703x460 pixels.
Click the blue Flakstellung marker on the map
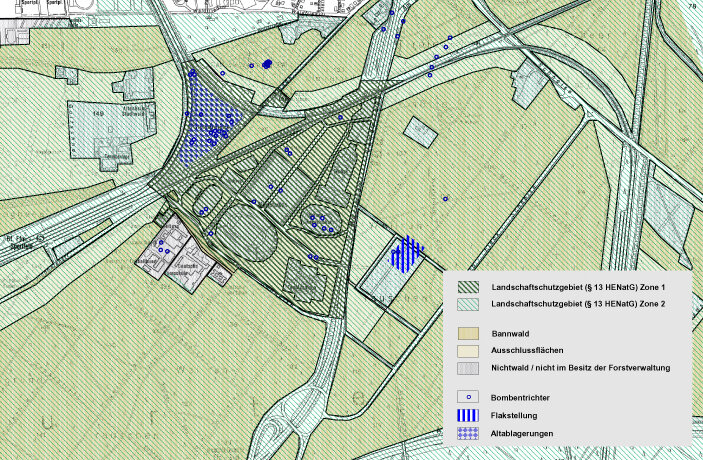pyautogui.click(x=406, y=254)
